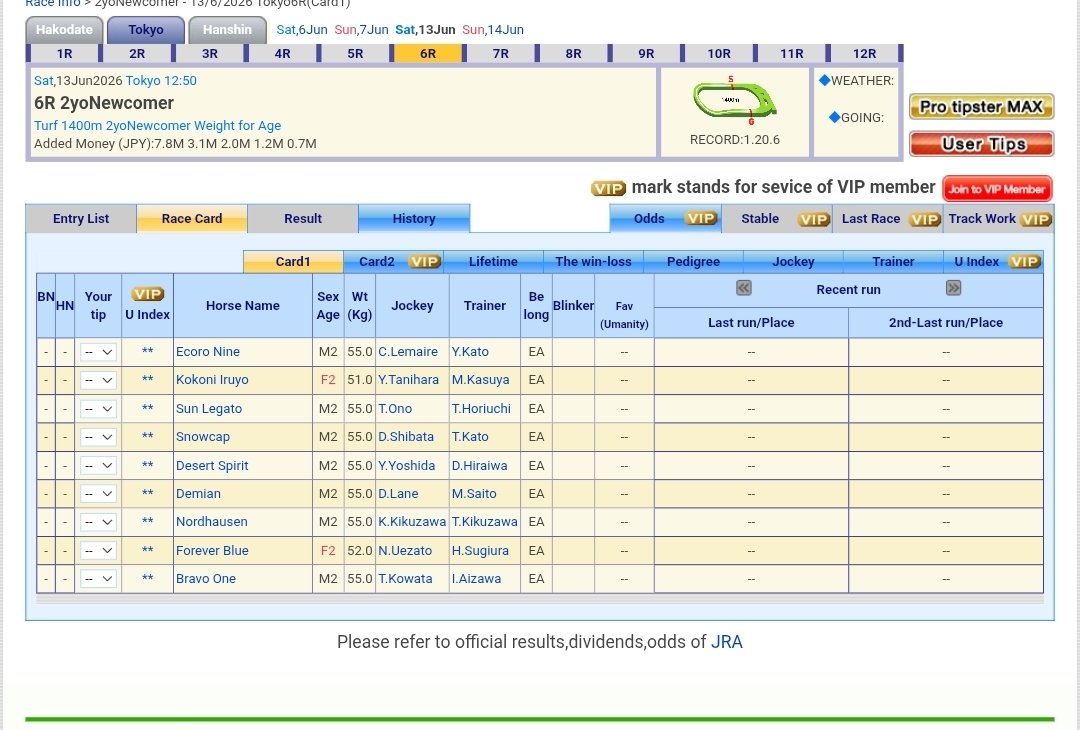Switch to The win-loss sub-tab
Viewport: 1080px width, 730px height.
click(x=593, y=262)
